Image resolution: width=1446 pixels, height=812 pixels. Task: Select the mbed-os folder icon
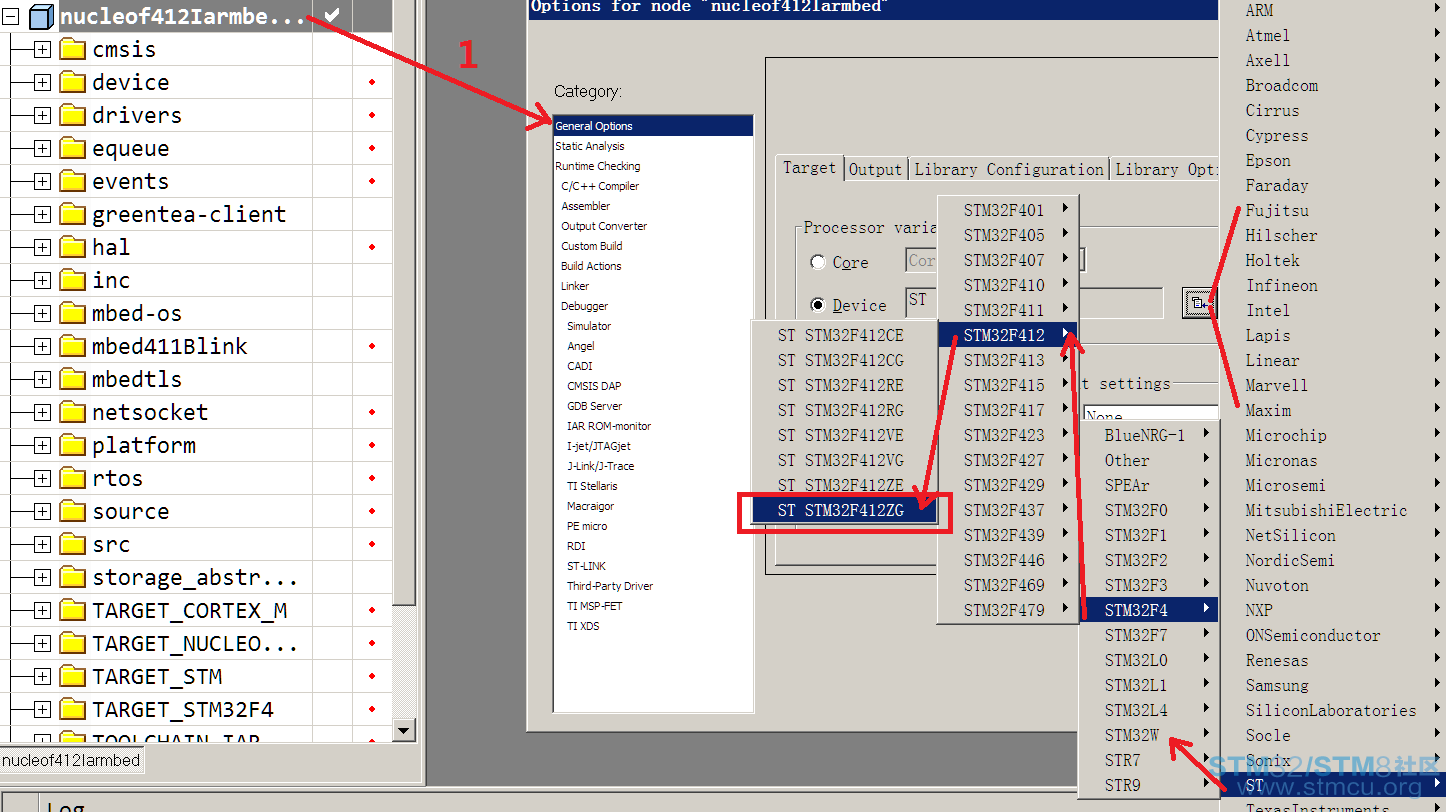click(x=72, y=313)
